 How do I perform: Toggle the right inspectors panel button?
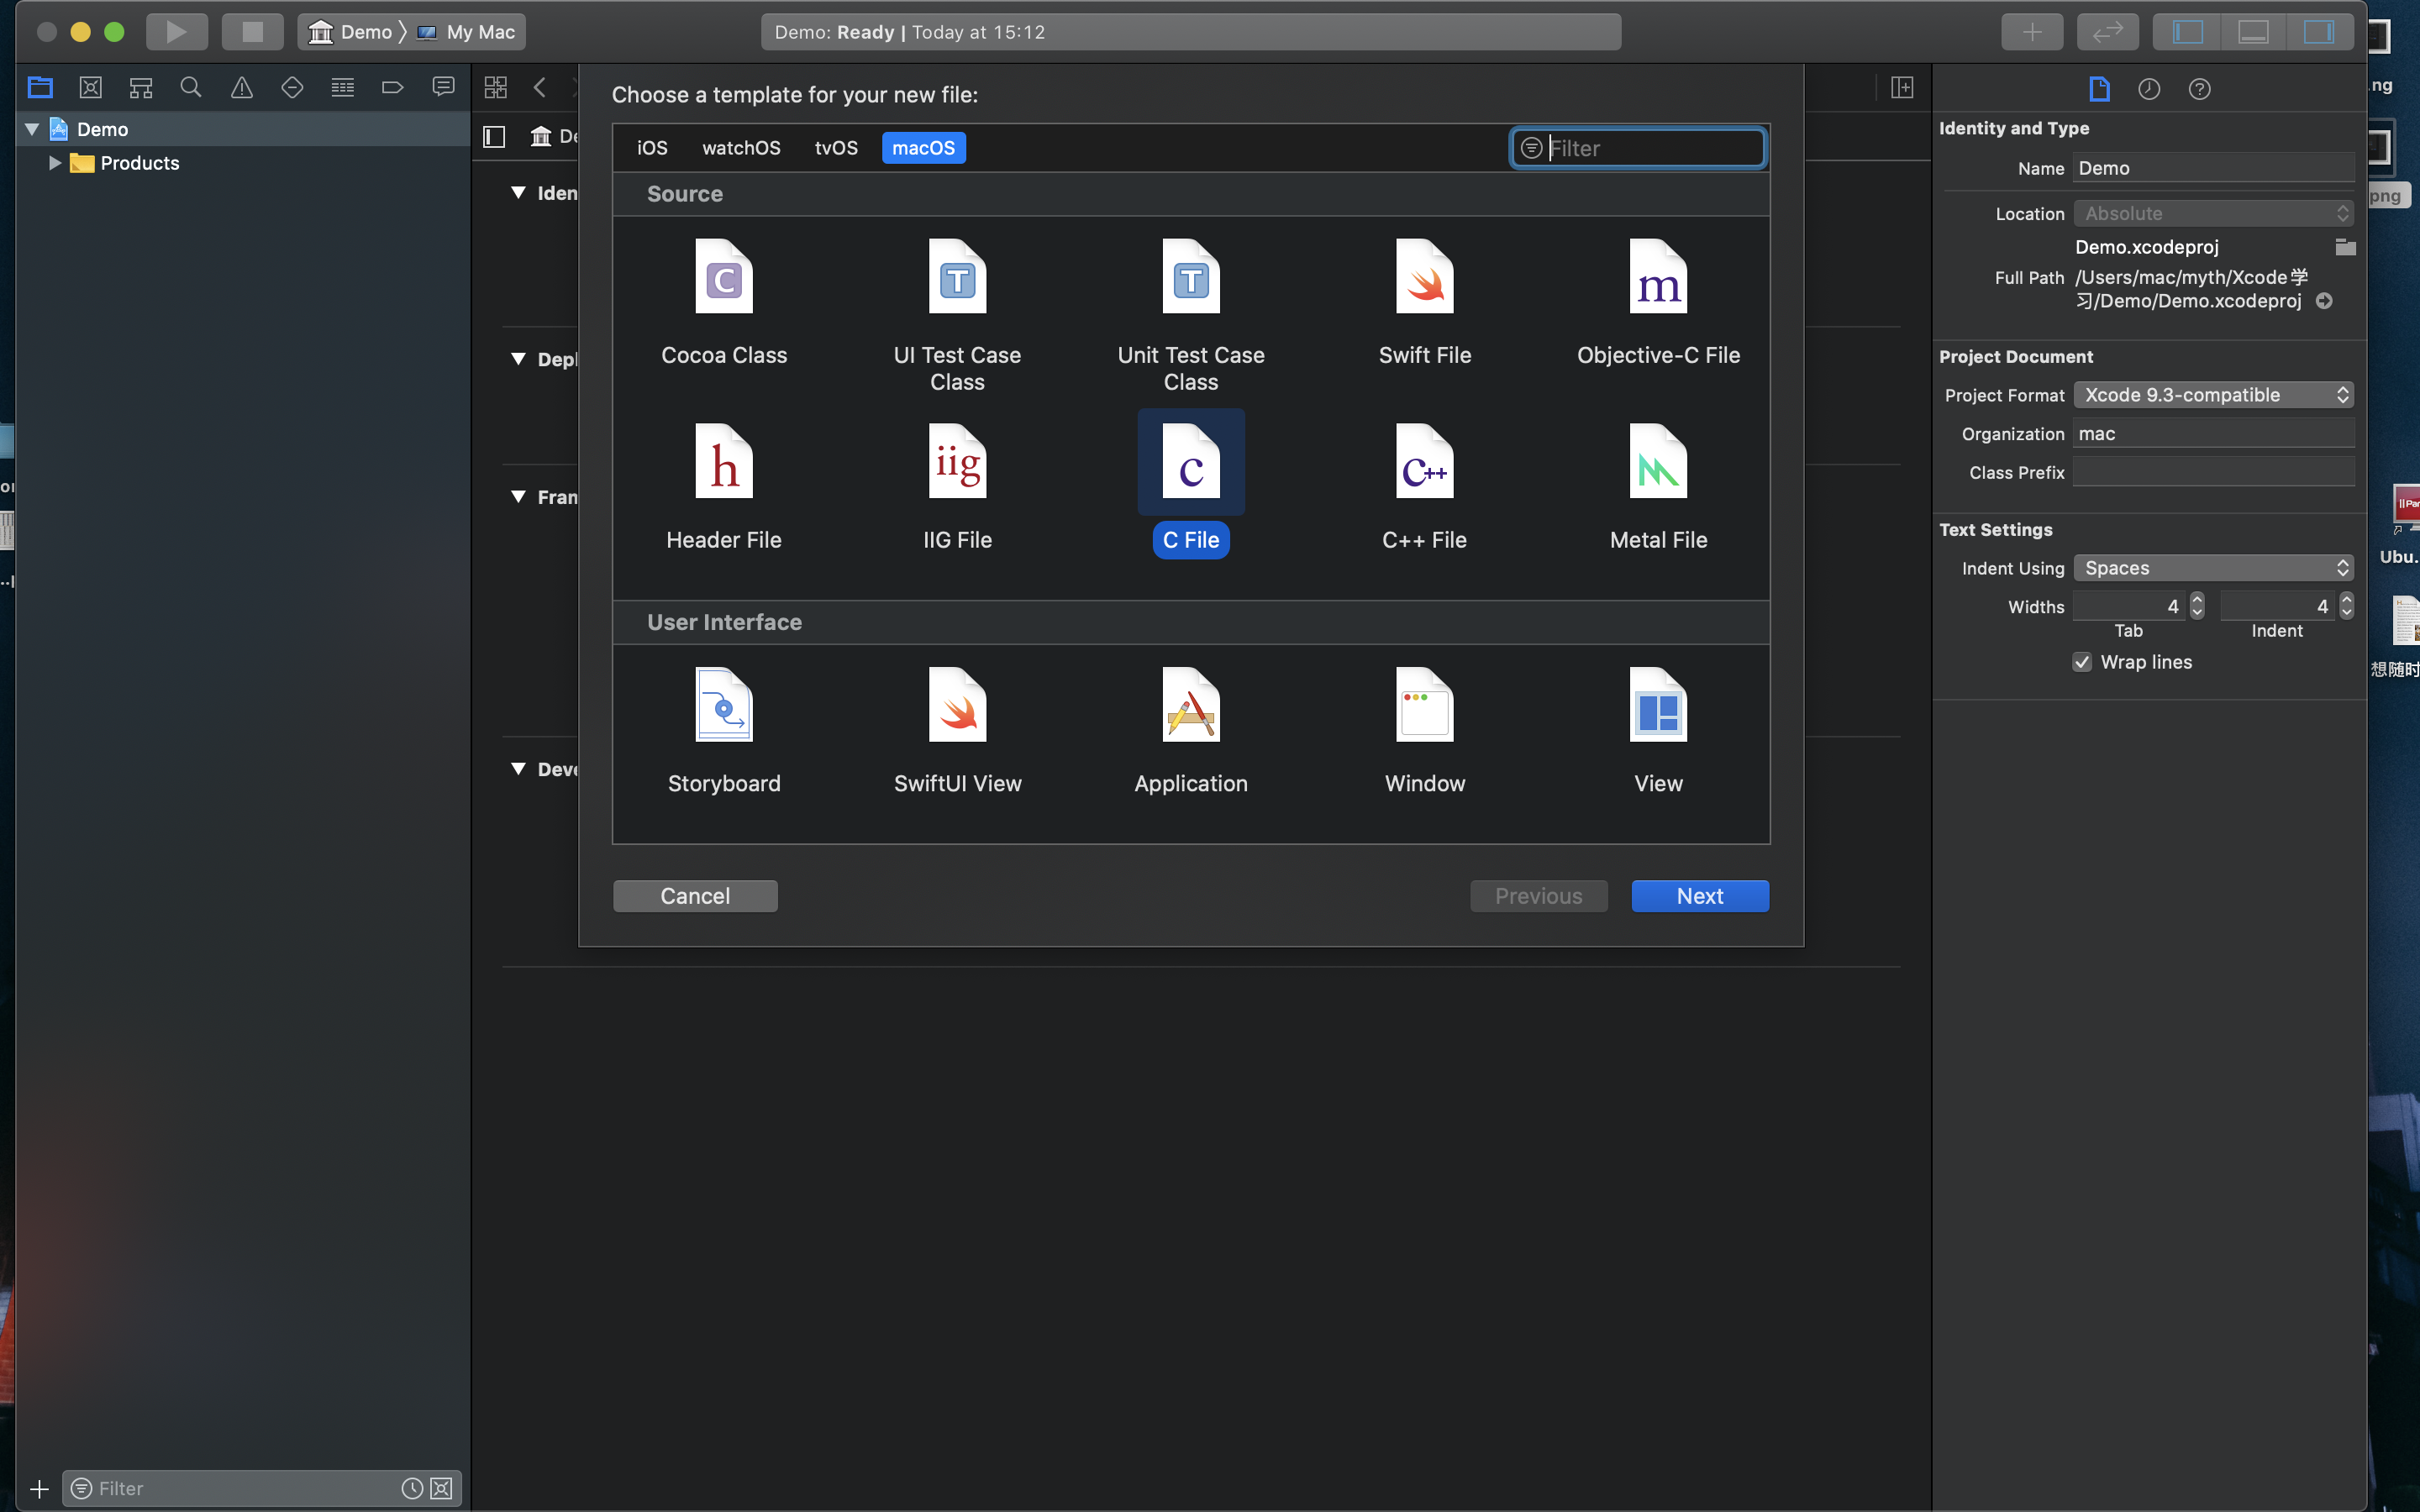tap(2318, 32)
